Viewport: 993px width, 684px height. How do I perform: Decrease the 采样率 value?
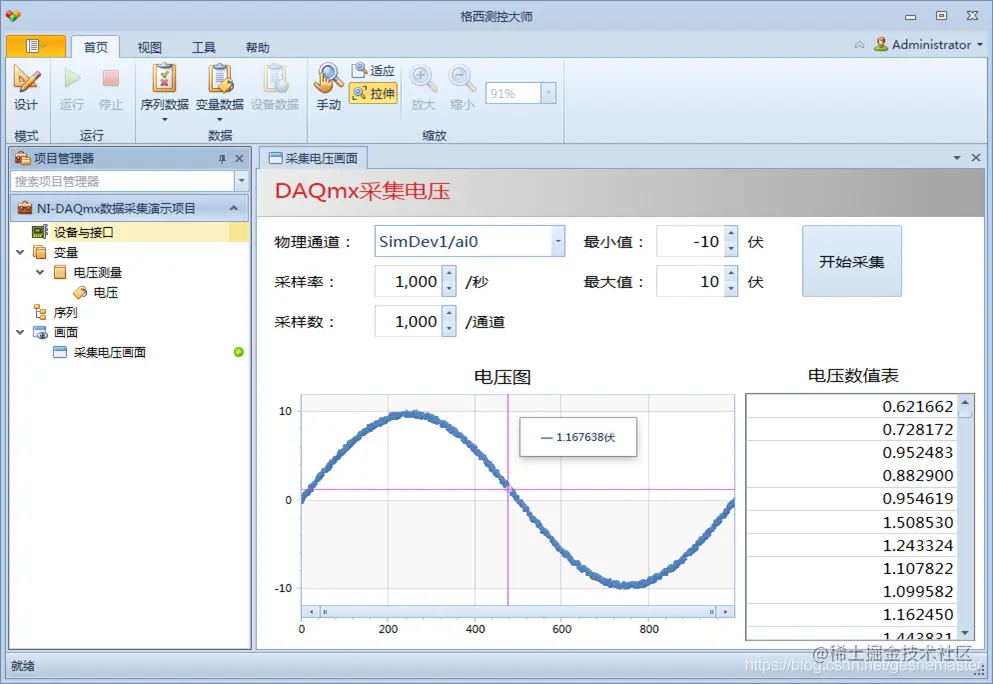(x=449, y=289)
